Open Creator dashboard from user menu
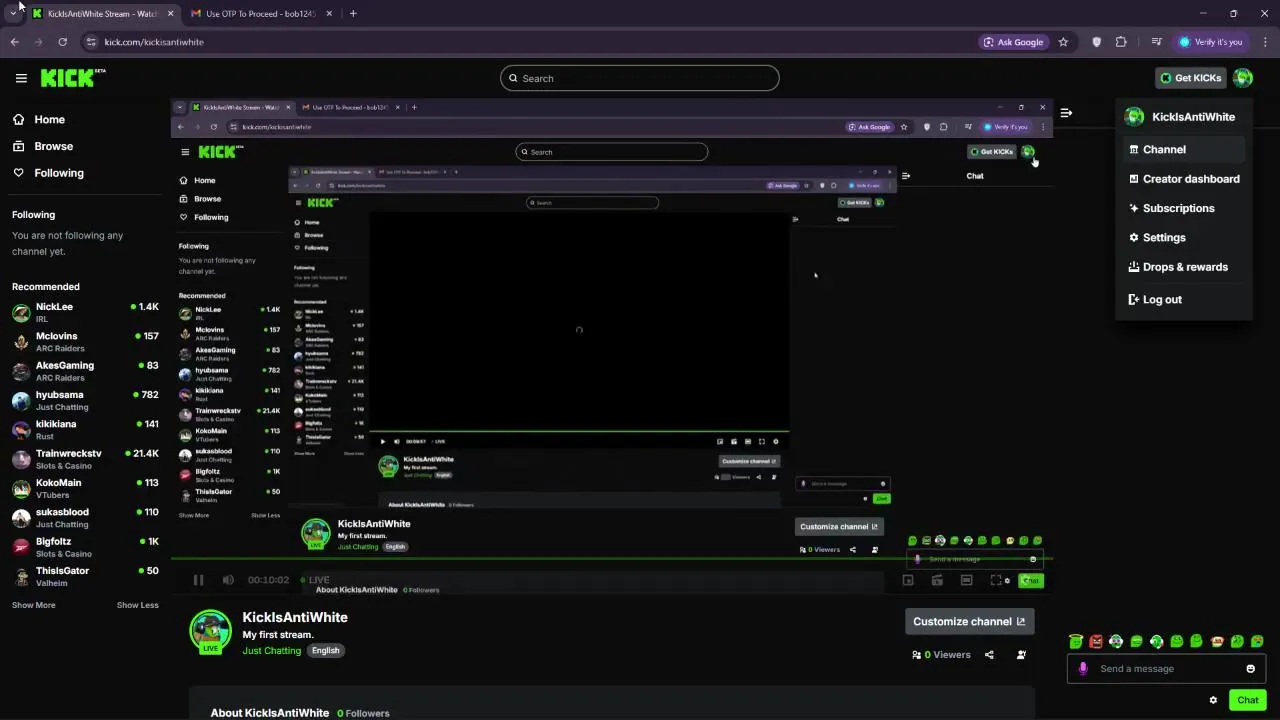Viewport: 1280px width, 720px height. tap(1183, 179)
